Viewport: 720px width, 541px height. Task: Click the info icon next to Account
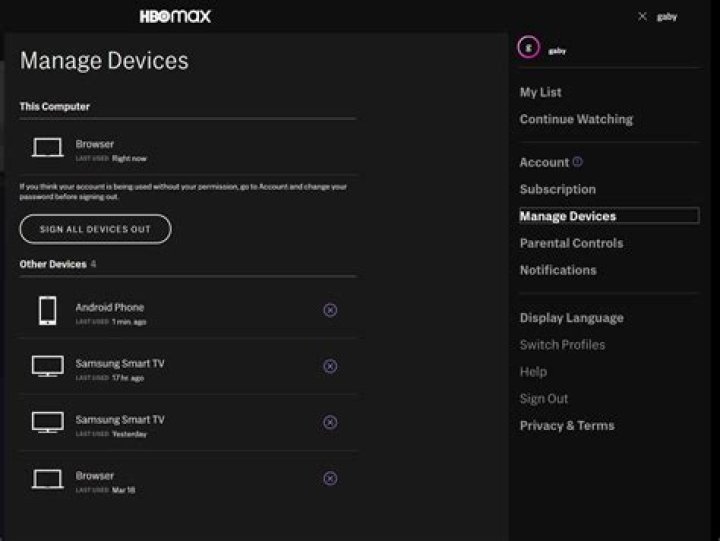click(x=578, y=161)
